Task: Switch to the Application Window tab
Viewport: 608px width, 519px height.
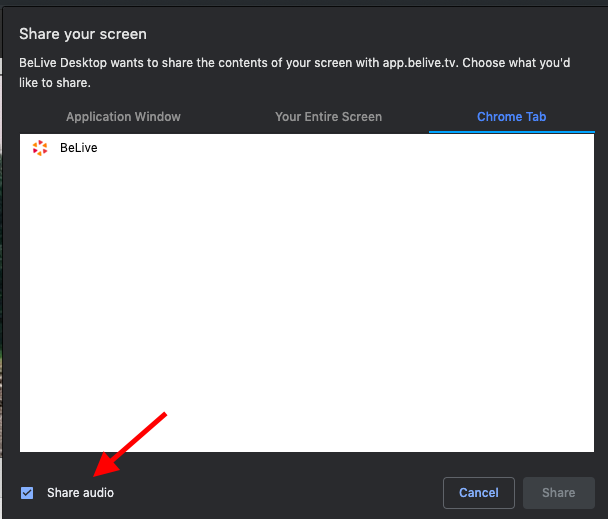Action: pos(123,117)
